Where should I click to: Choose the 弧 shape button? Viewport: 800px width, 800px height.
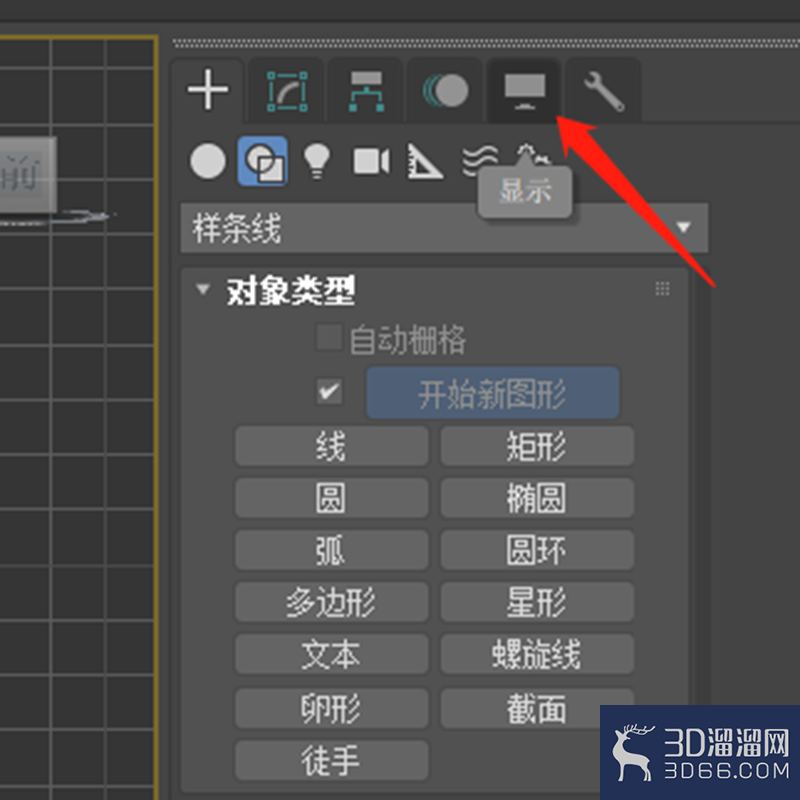(331, 551)
